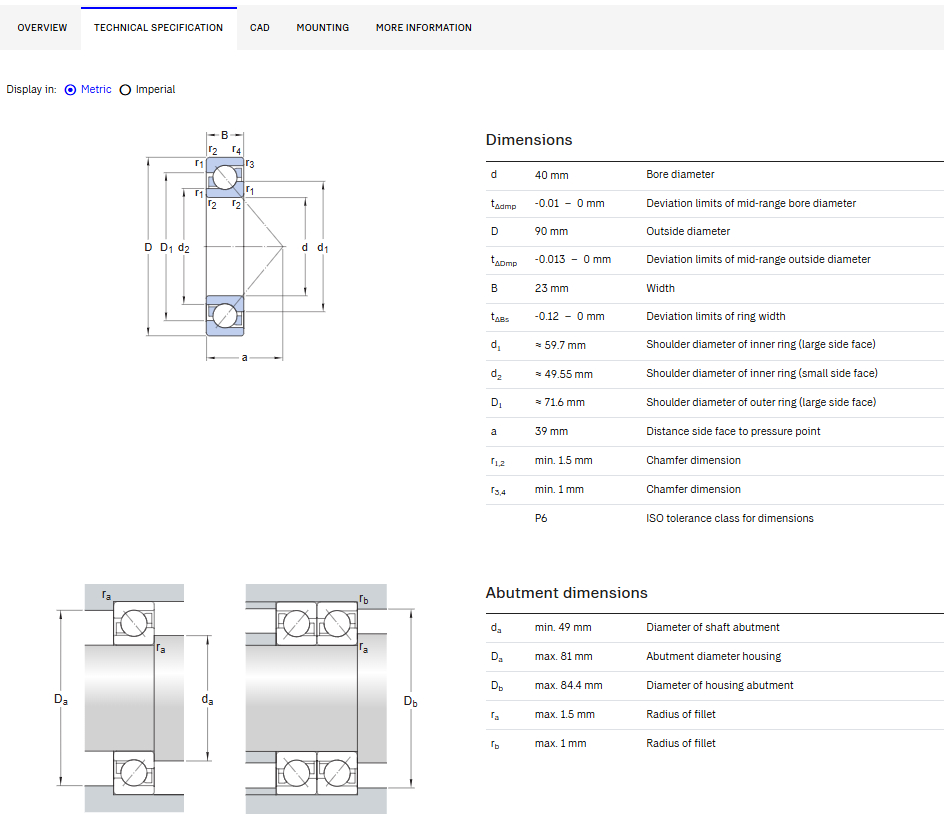Click the 'max. 1.5 mm' fillet radius value

click(565, 714)
